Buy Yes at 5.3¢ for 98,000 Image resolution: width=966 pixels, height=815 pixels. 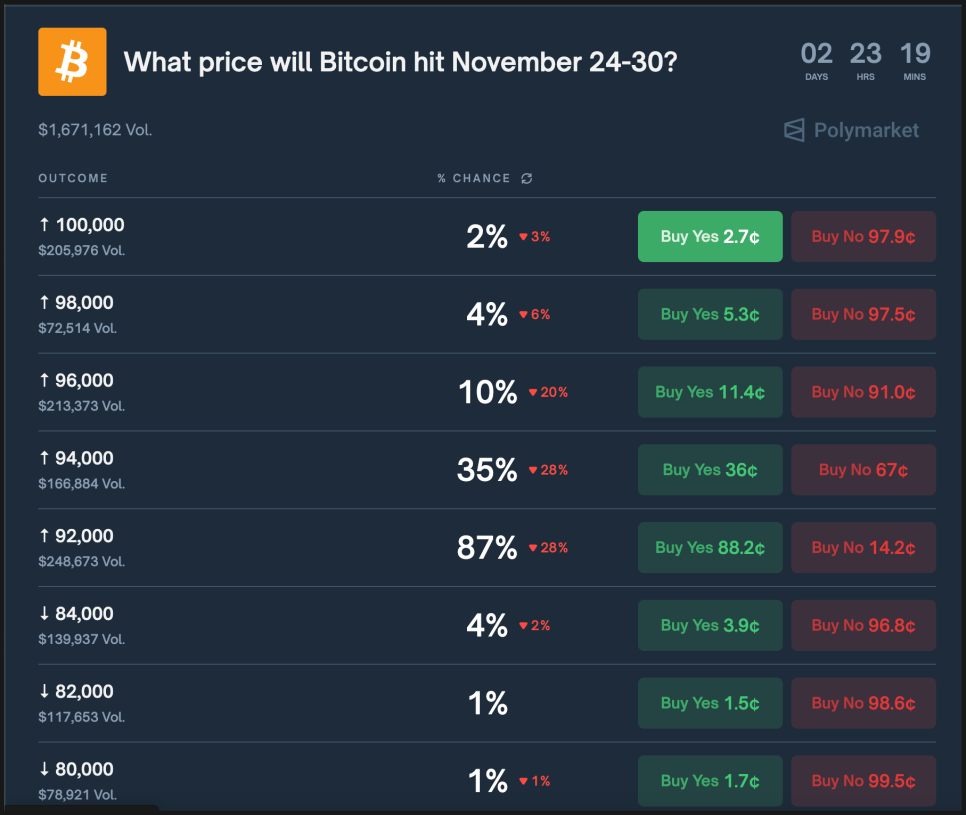click(710, 315)
